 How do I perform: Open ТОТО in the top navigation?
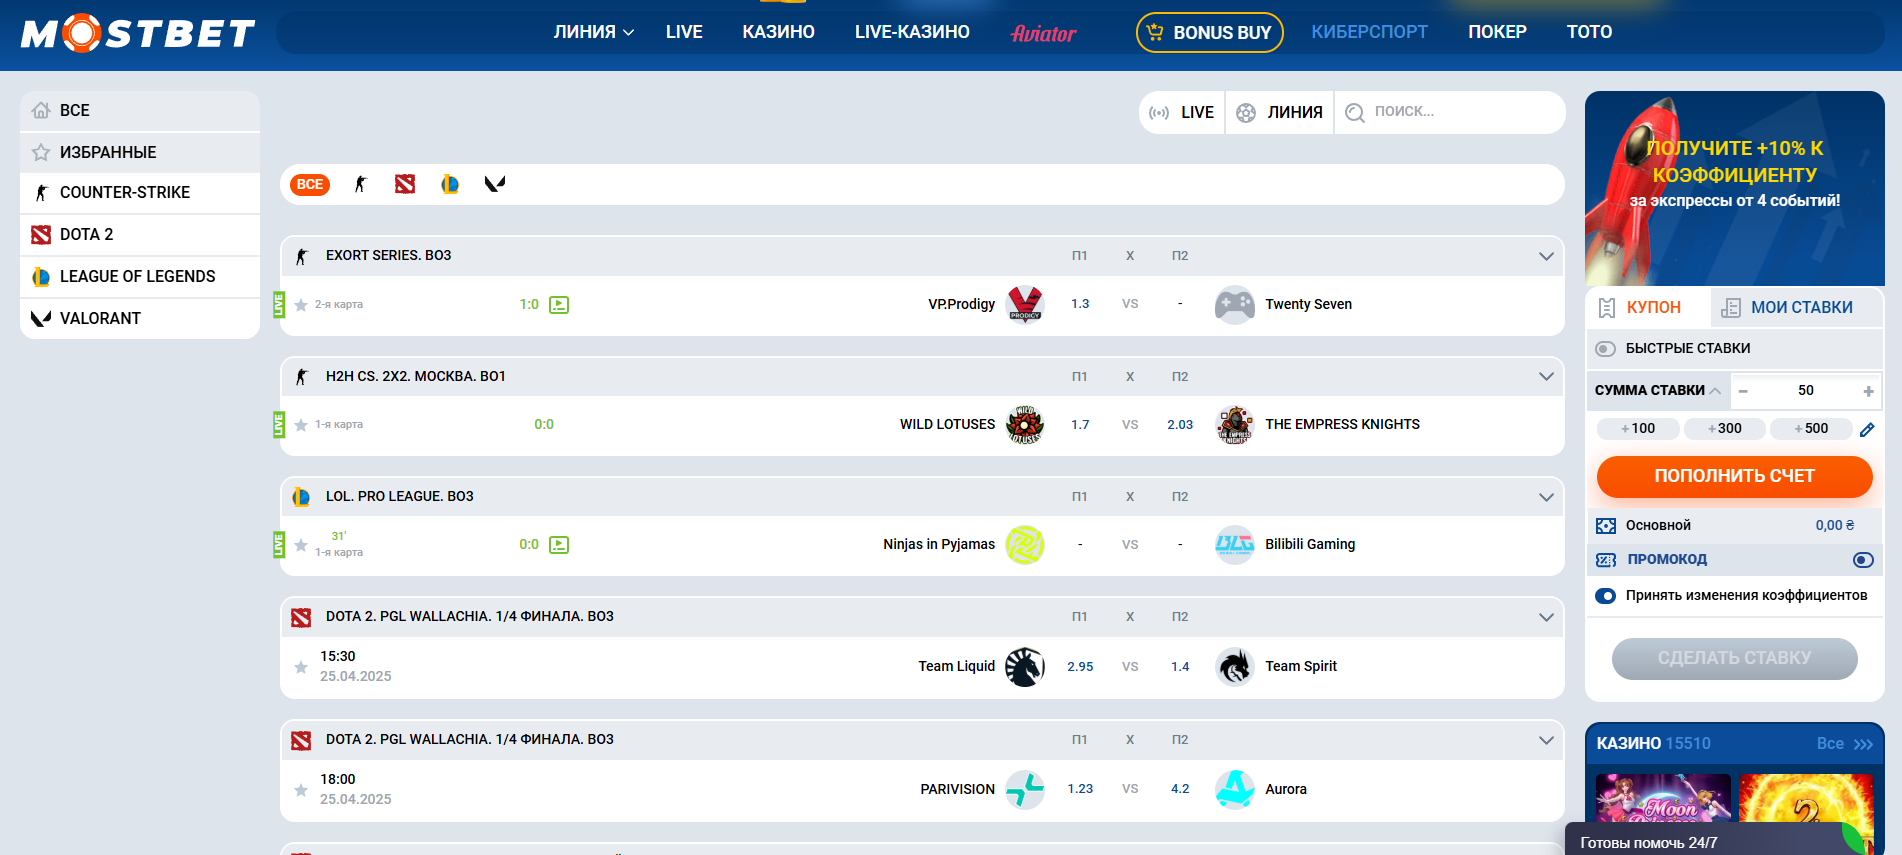1589,32
